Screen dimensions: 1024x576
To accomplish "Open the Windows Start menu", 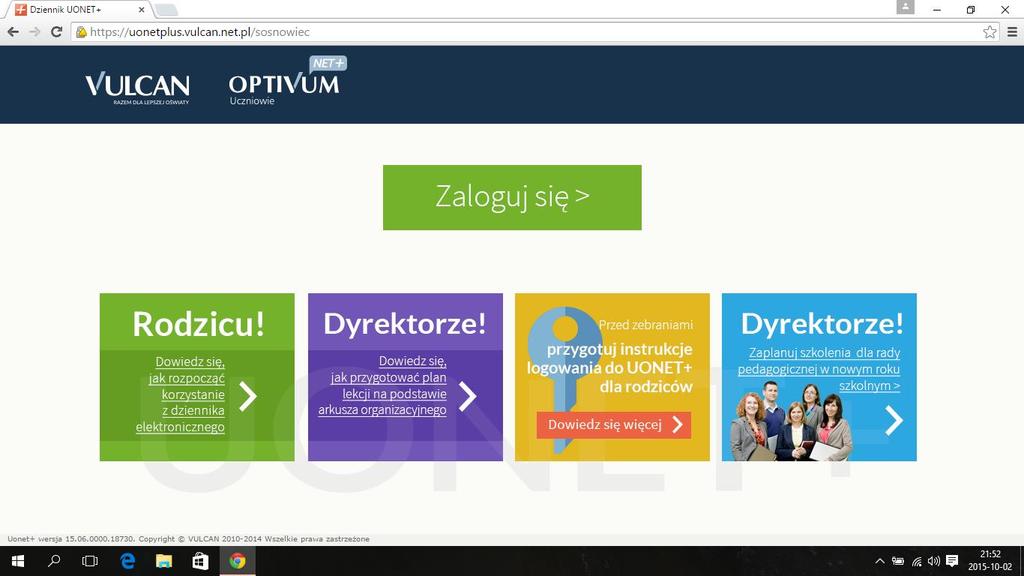I will pyautogui.click(x=18, y=561).
